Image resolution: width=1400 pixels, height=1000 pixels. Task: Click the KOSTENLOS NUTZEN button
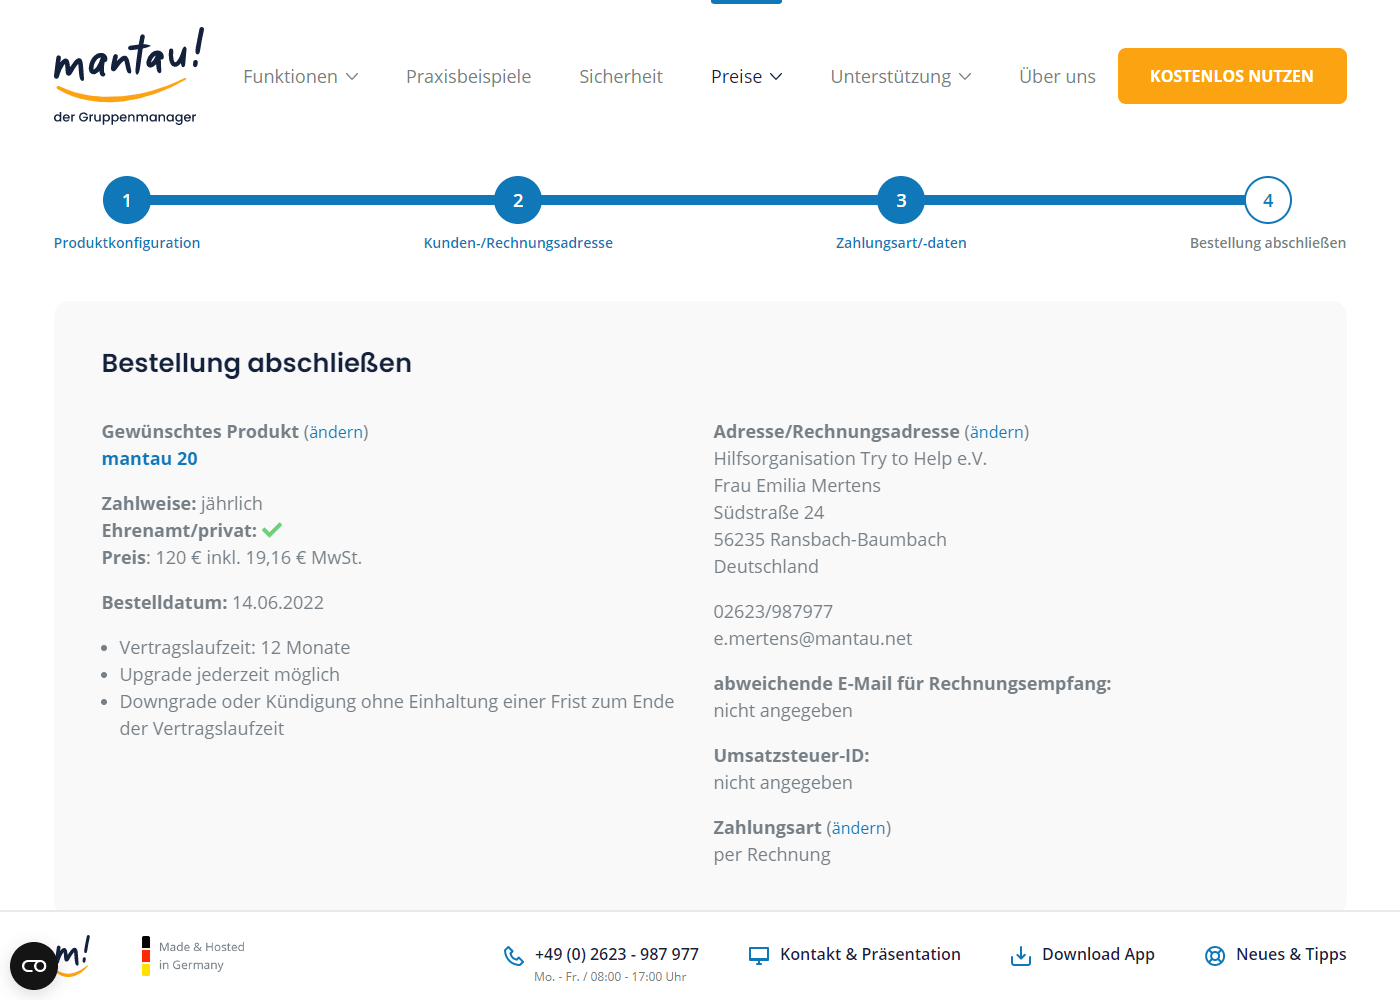[1232, 76]
